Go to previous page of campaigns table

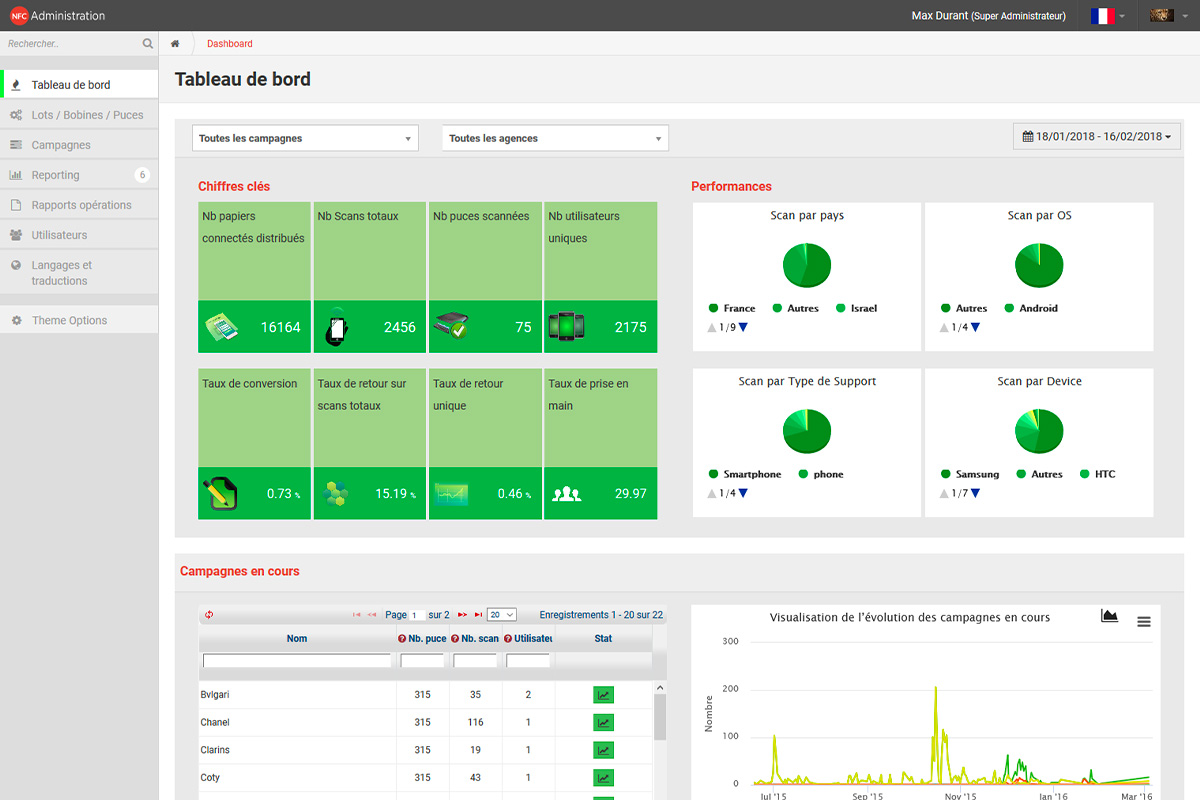pos(372,615)
